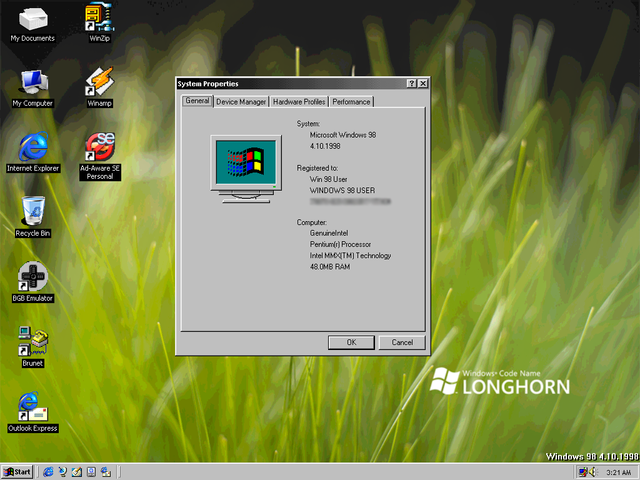
Task: Click the Internet Explorer quick launch icon
Action: [x=48, y=472]
